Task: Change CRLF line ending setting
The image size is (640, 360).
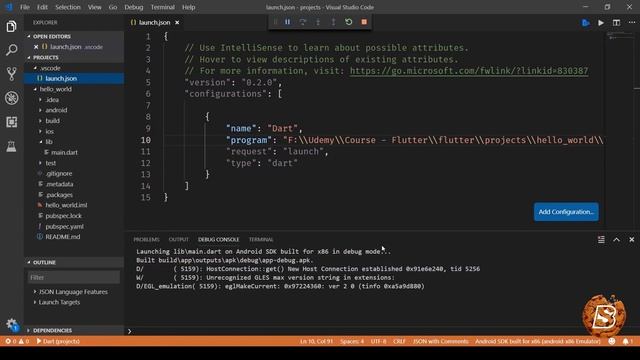Action: pyautogui.click(x=399, y=341)
